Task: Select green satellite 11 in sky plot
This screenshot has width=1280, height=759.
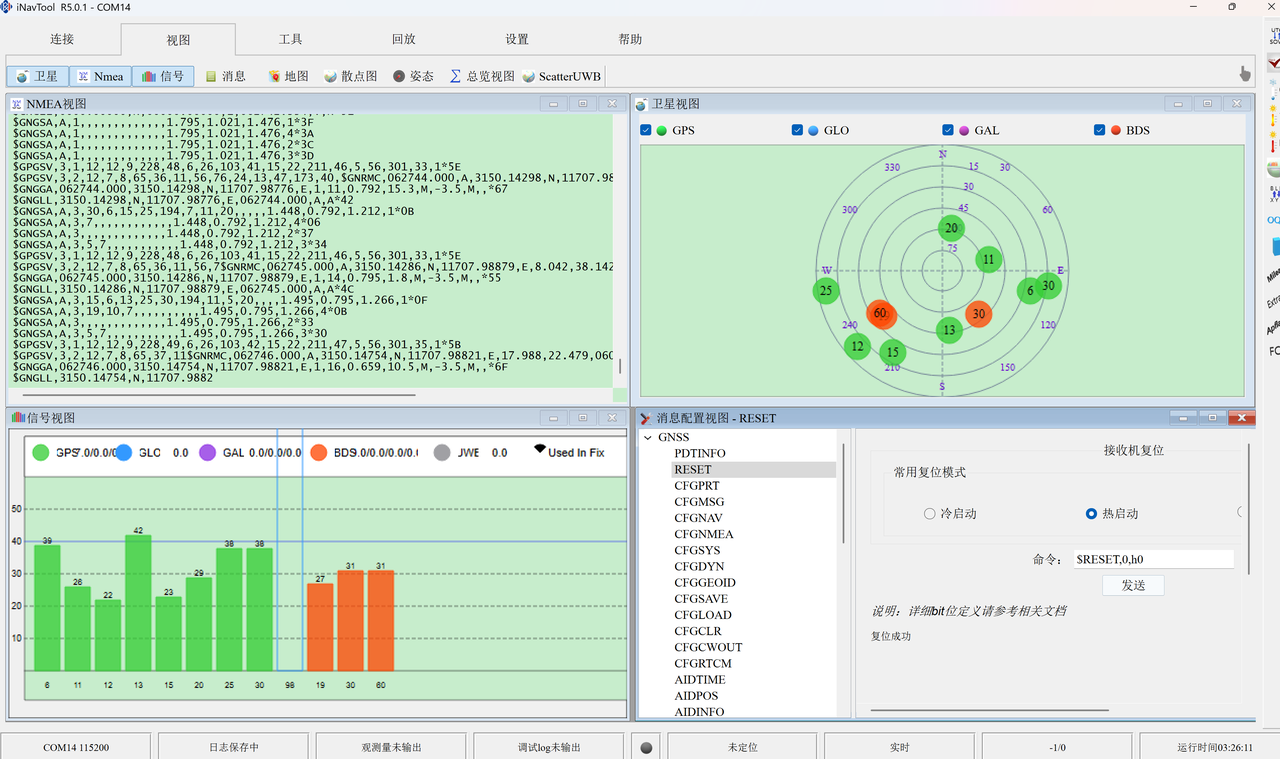Action: click(988, 259)
